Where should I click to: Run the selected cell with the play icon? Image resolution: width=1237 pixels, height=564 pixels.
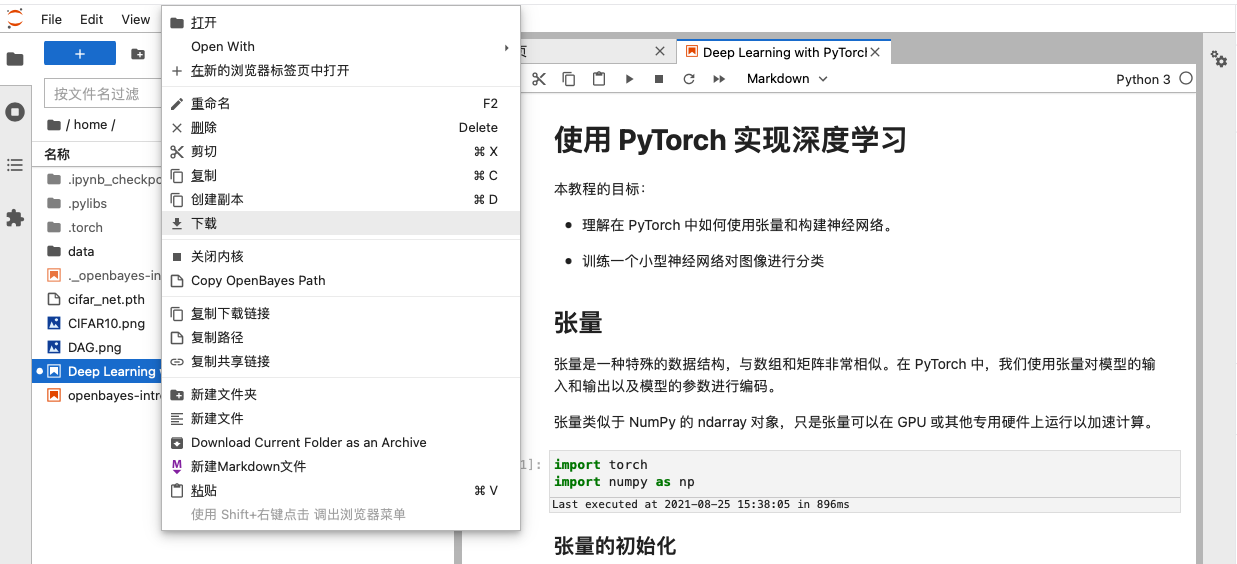point(629,79)
